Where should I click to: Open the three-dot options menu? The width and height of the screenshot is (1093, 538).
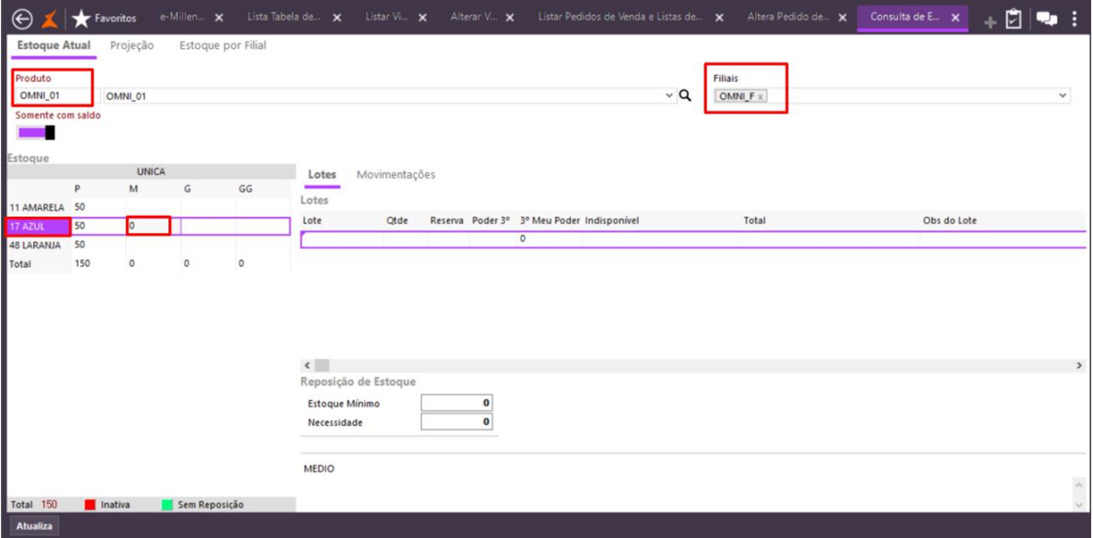1074,19
